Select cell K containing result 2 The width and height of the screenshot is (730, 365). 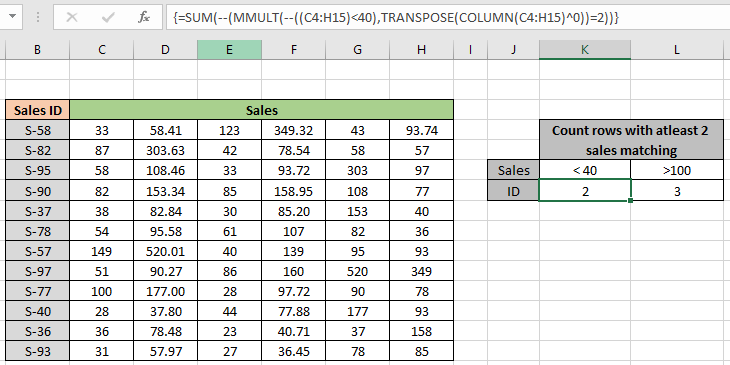[585, 190]
